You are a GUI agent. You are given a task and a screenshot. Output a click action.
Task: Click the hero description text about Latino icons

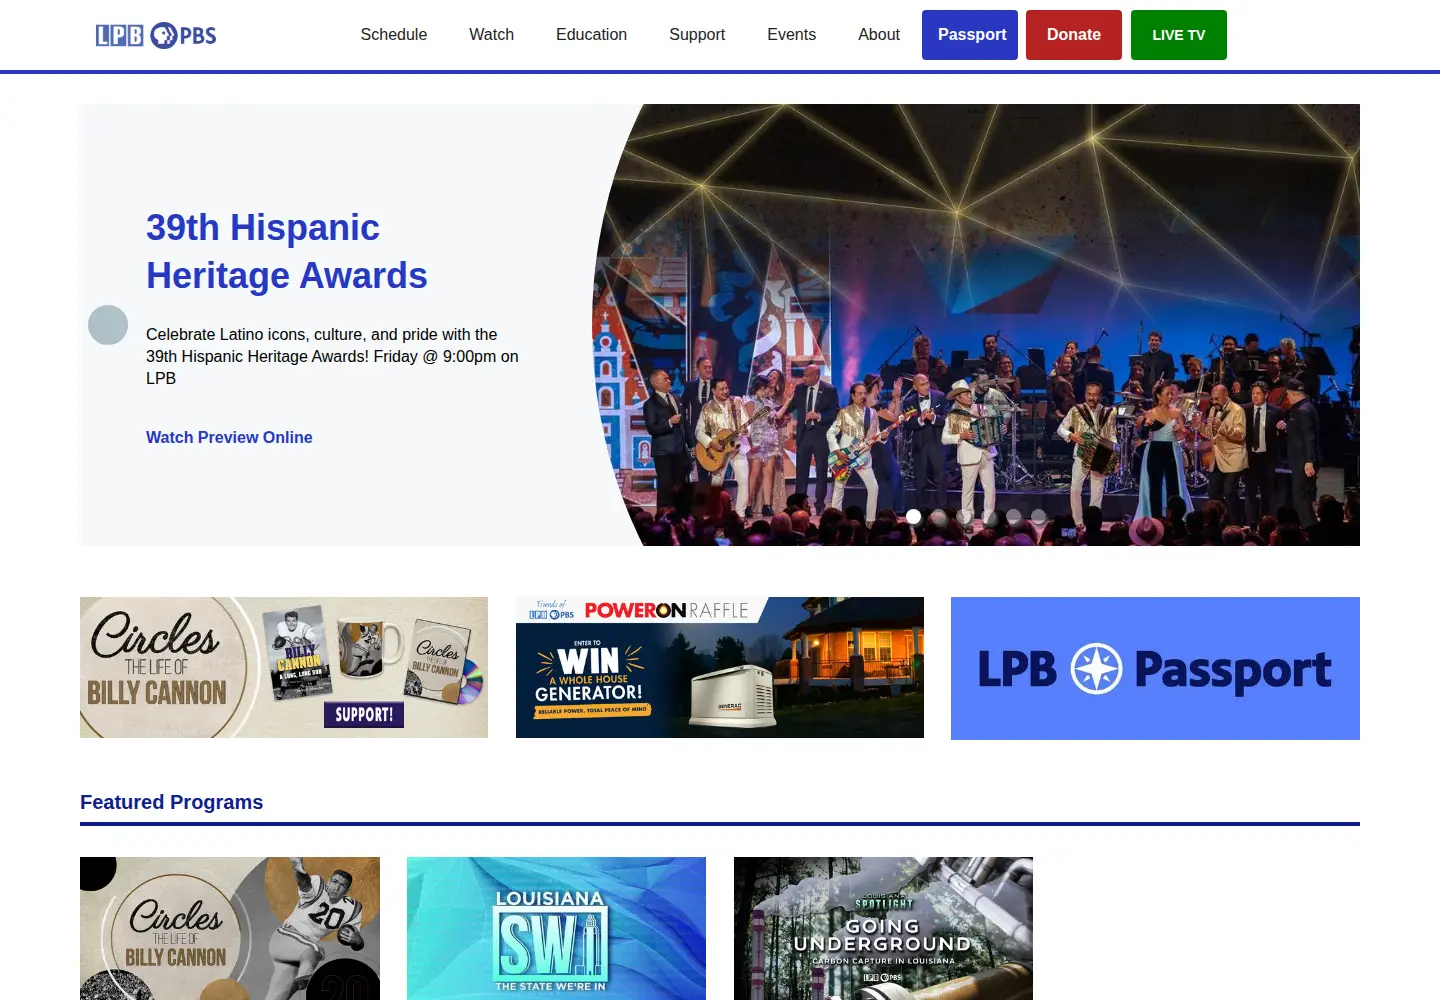(332, 356)
